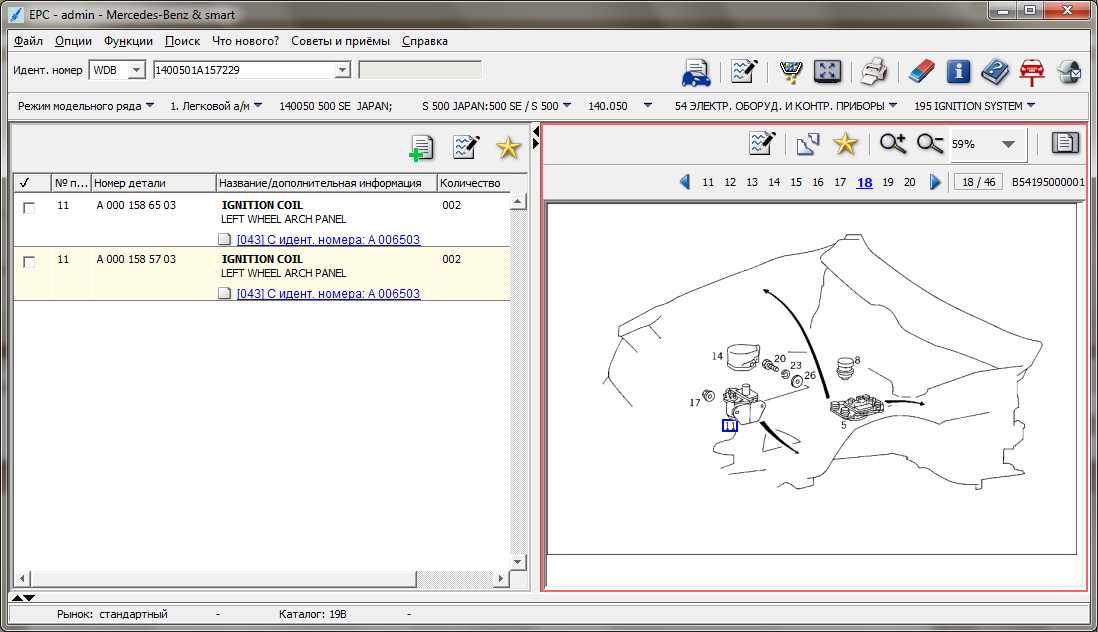
Task: Click the note icon in the A 000 158 65 03 row
Action: click(224, 239)
